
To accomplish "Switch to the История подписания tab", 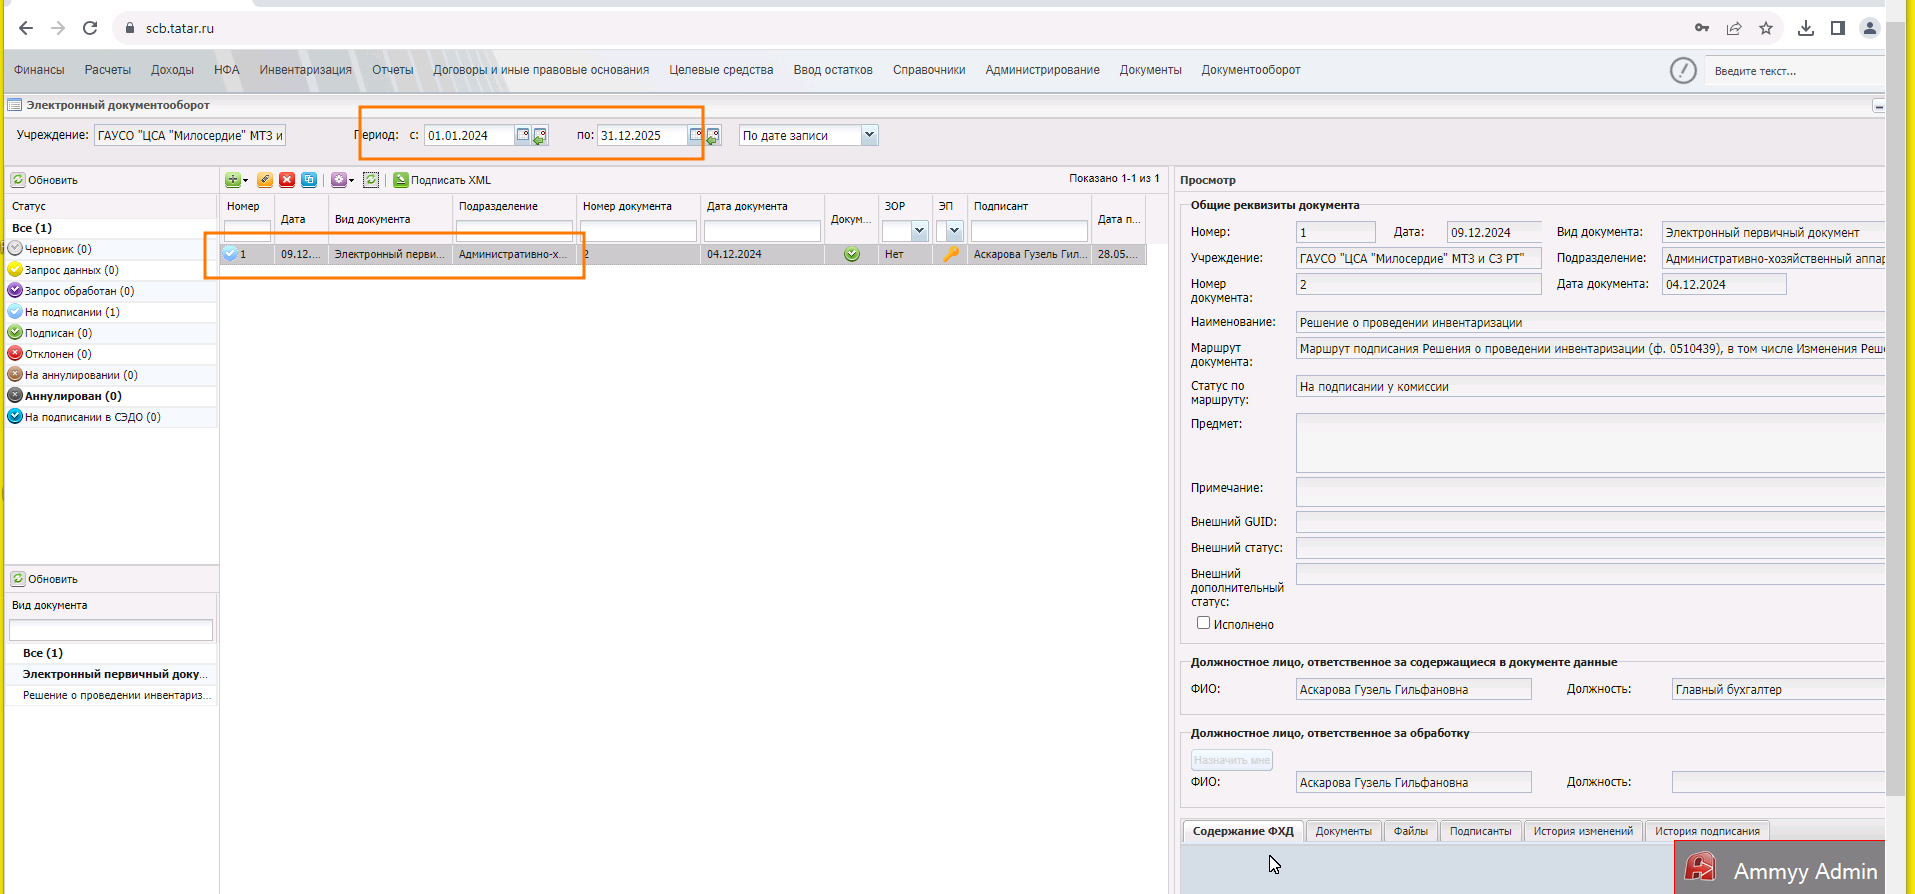I will point(1707,831).
